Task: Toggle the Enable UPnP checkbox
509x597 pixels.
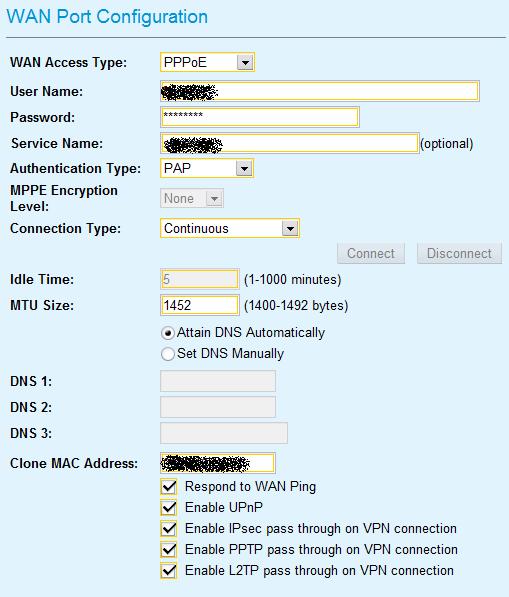Action: pos(169,508)
